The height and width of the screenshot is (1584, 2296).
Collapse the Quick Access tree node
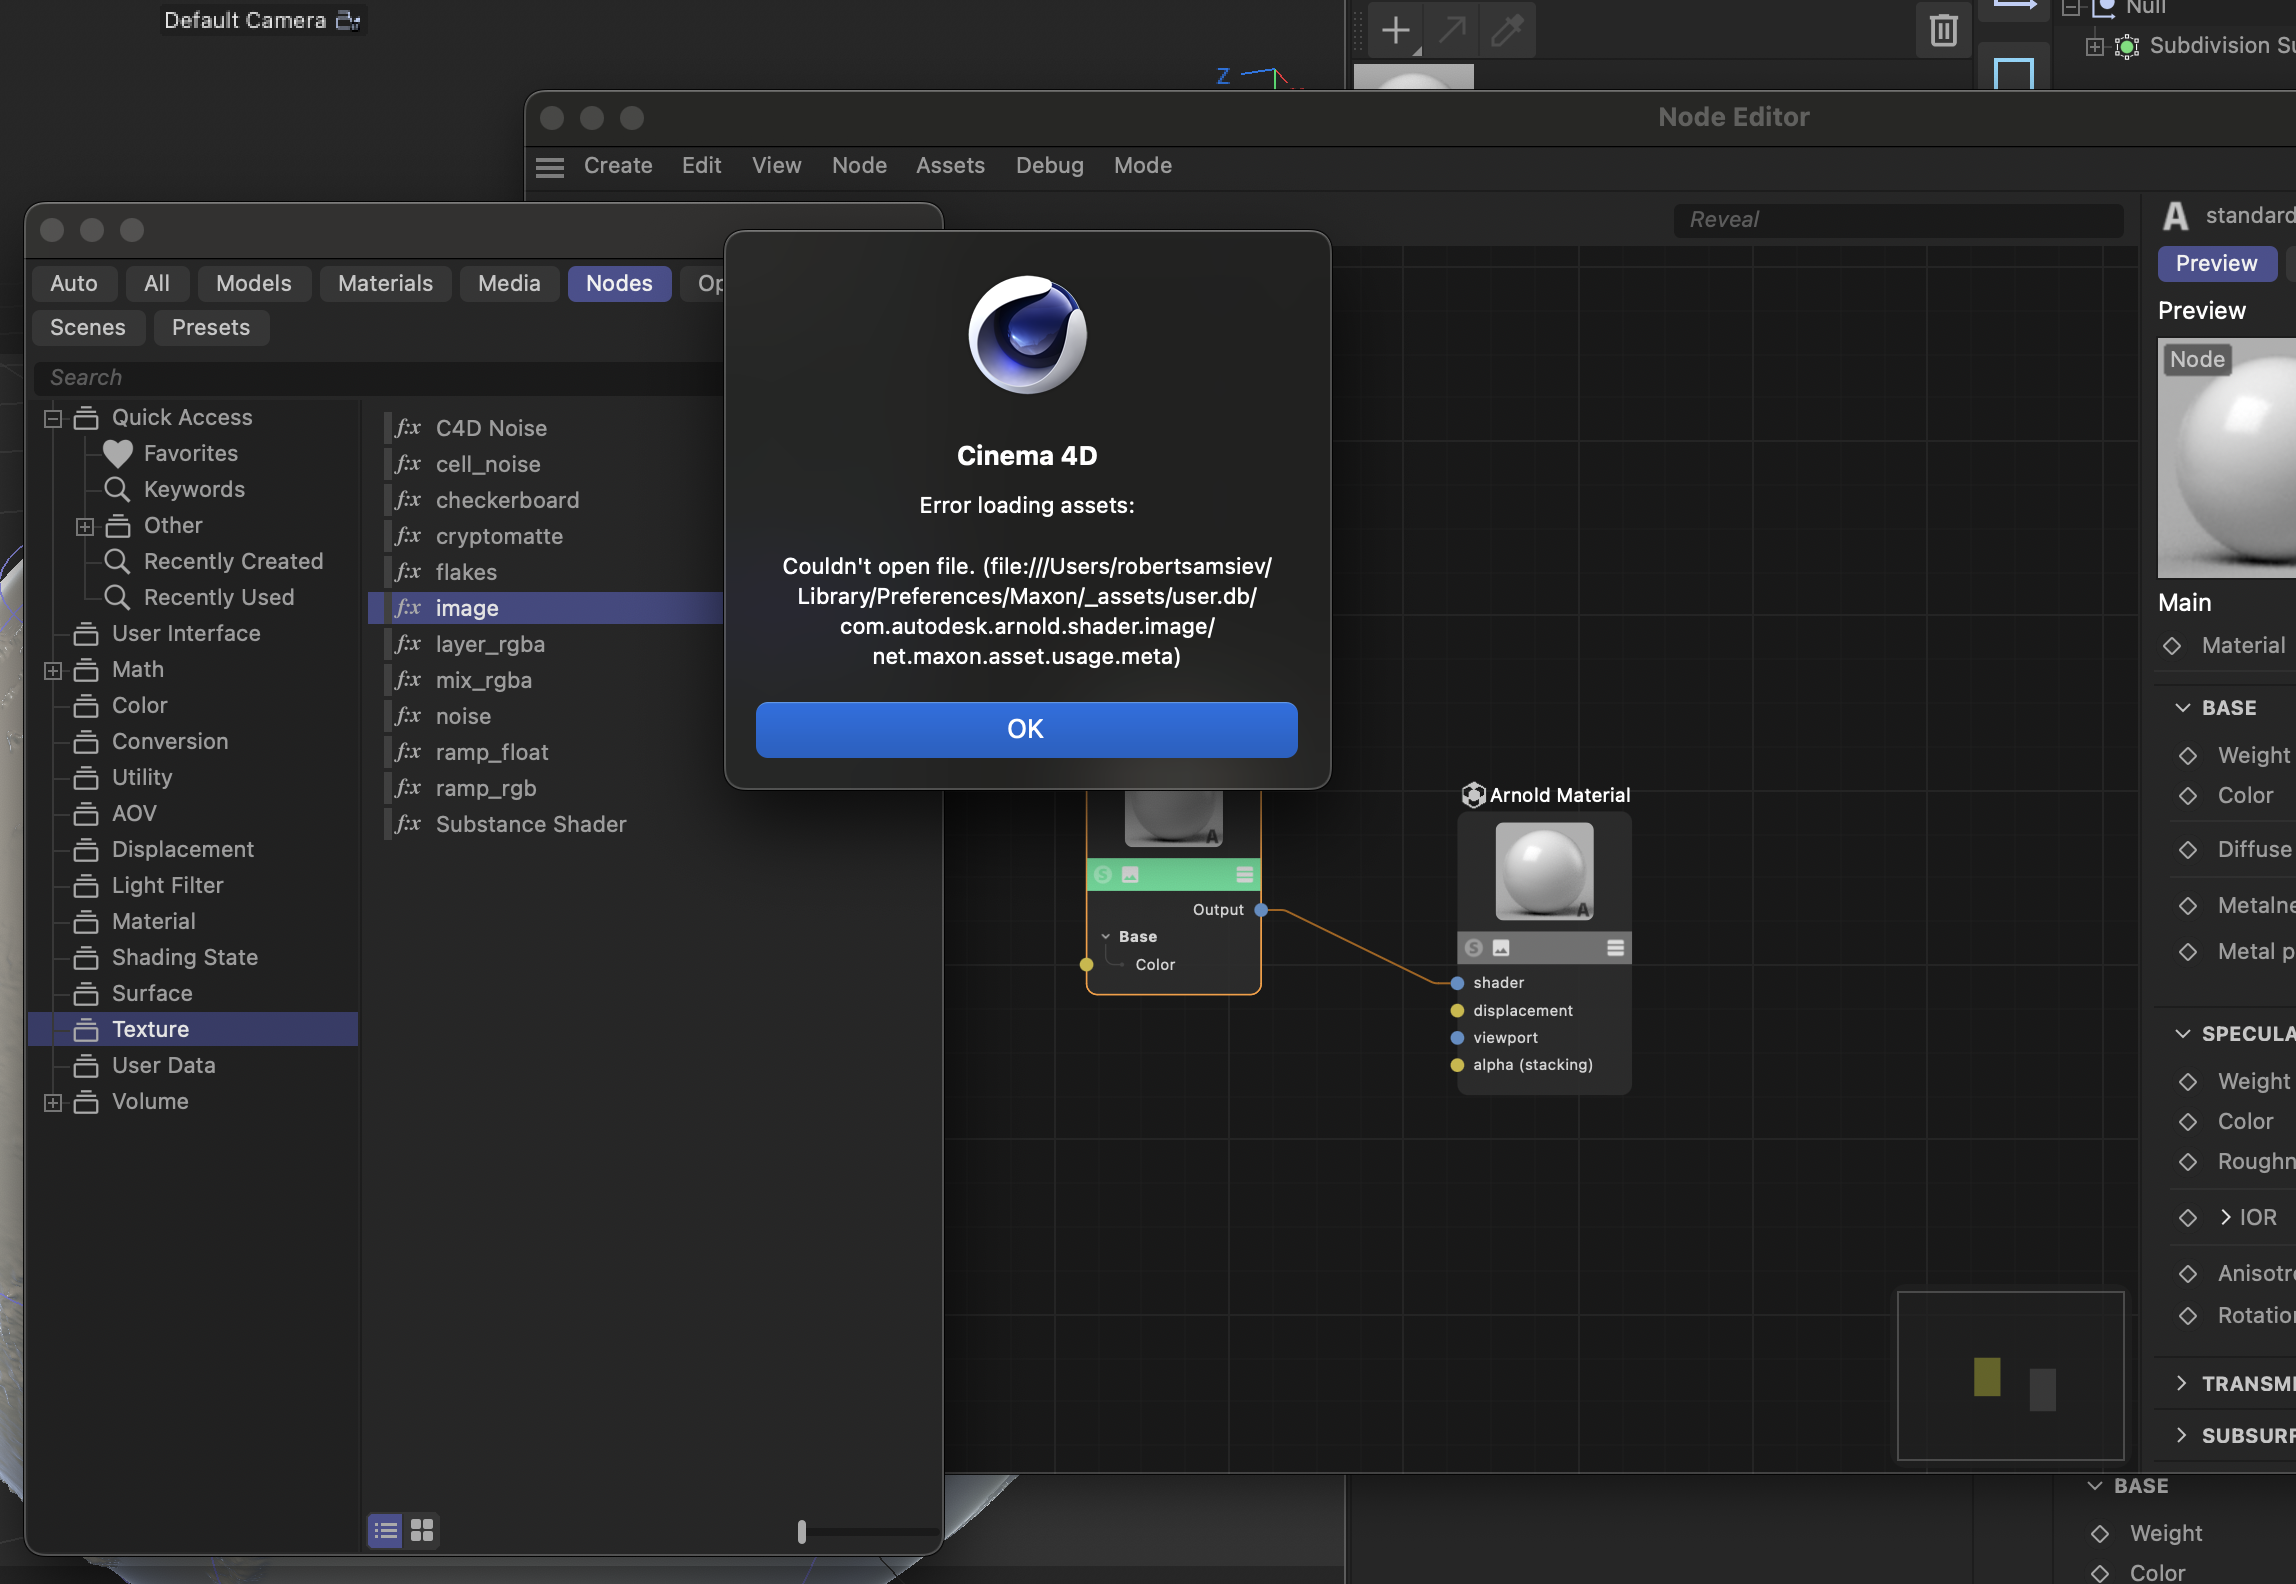tap(53, 418)
